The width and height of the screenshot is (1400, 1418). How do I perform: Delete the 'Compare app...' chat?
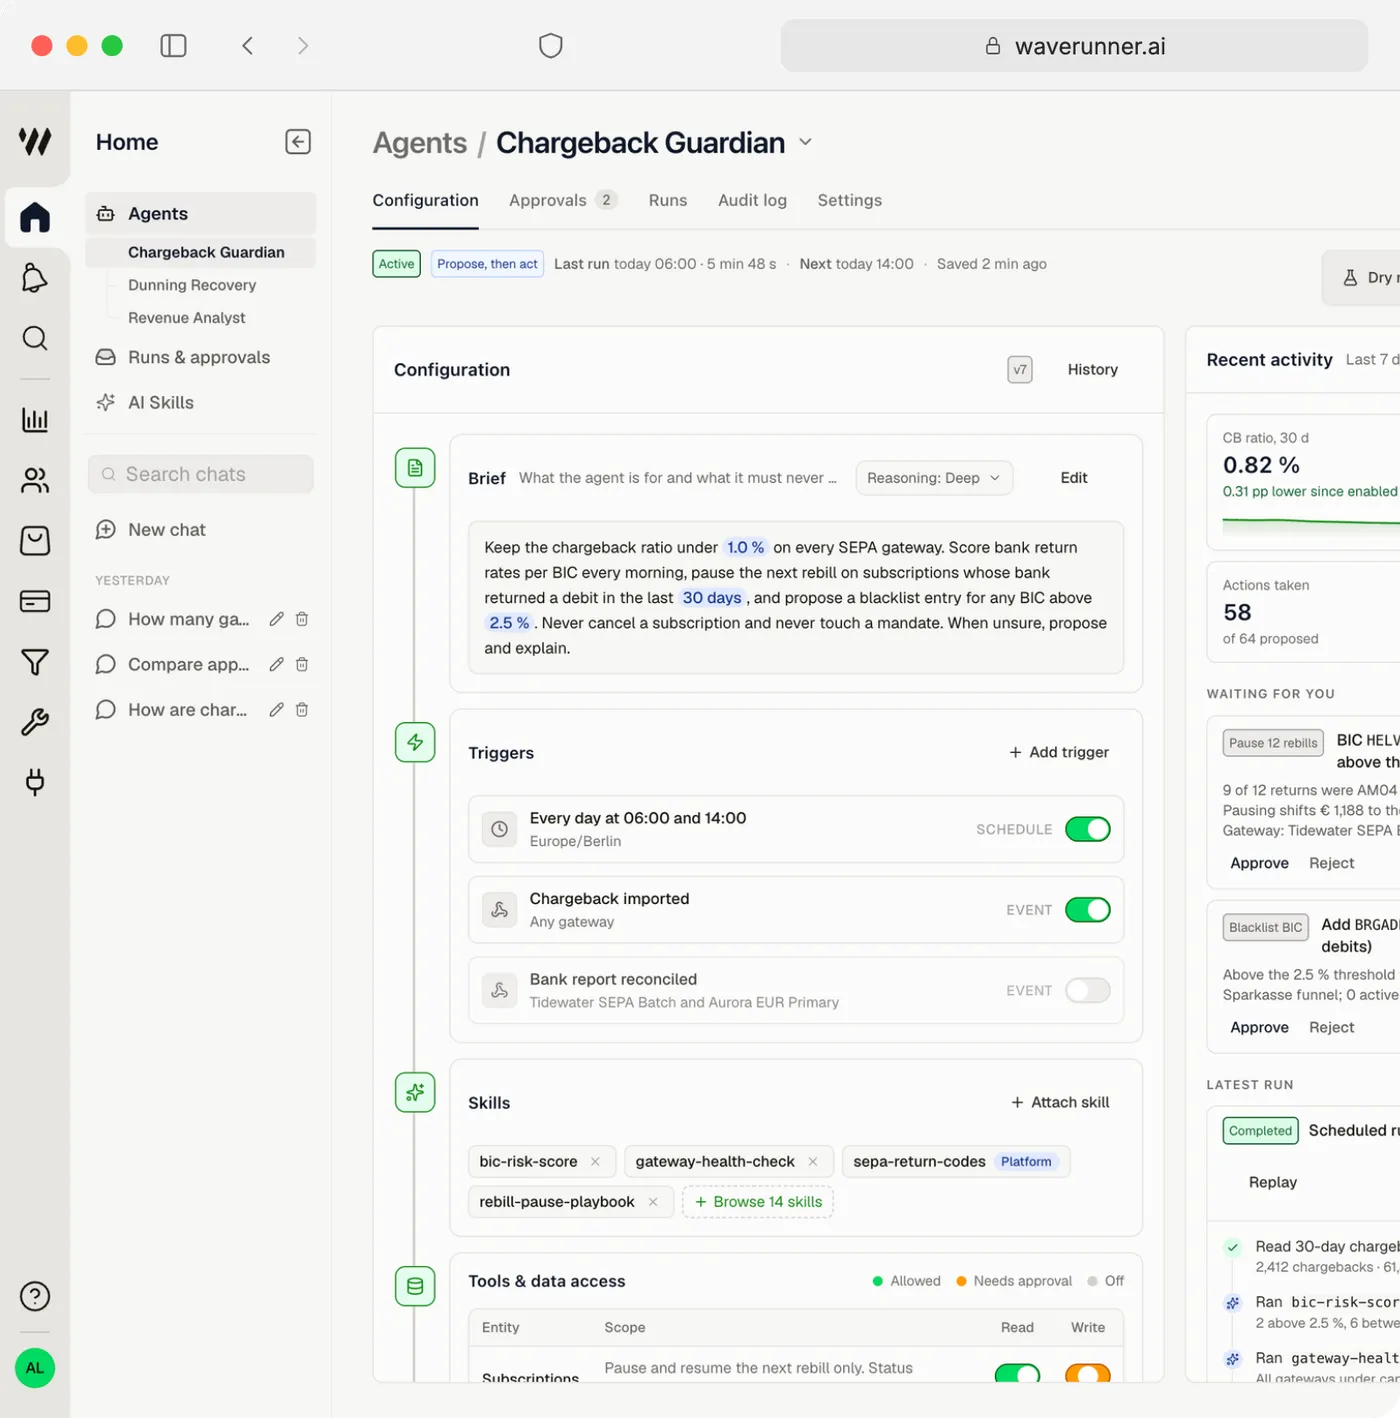(302, 664)
